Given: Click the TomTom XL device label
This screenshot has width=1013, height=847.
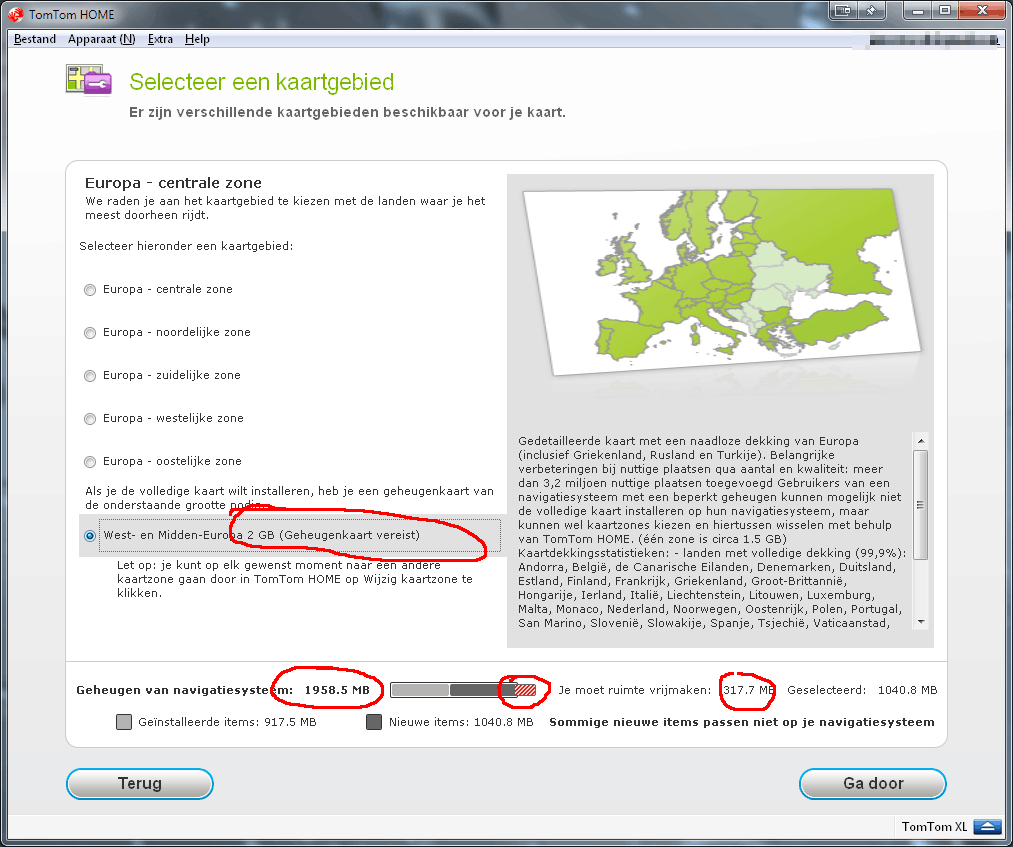Looking at the screenshot, I should point(934,827).
